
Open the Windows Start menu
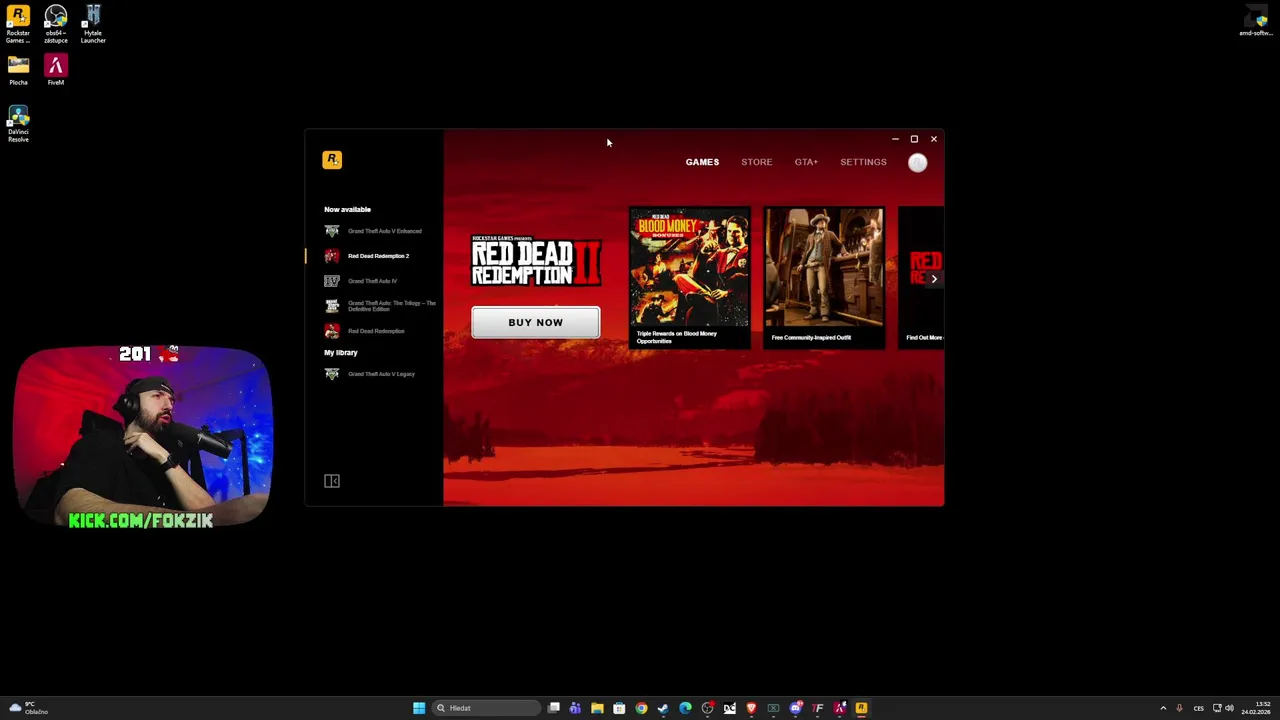pyautogui.click(x=419, y=708)
